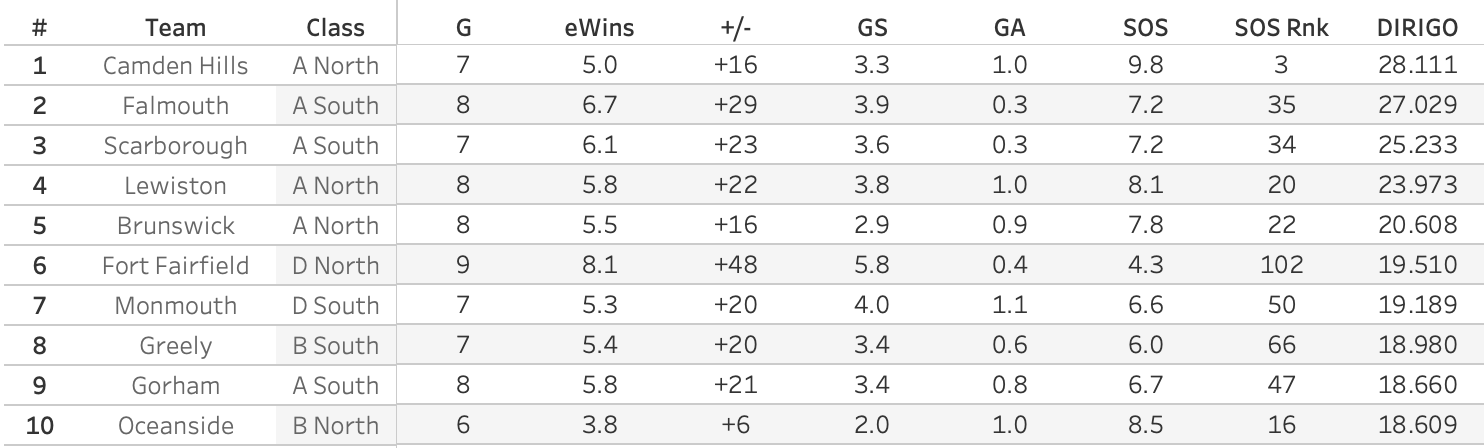Viewport: 1484px width, 448px height.
Task: Click the GS column header
Action: [x=872, y=28]
